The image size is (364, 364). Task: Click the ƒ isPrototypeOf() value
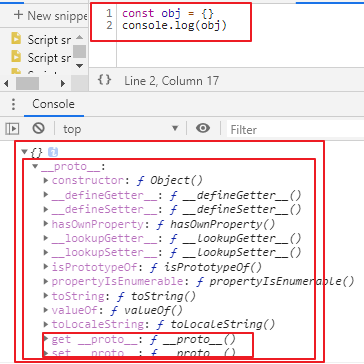point(206,267)
